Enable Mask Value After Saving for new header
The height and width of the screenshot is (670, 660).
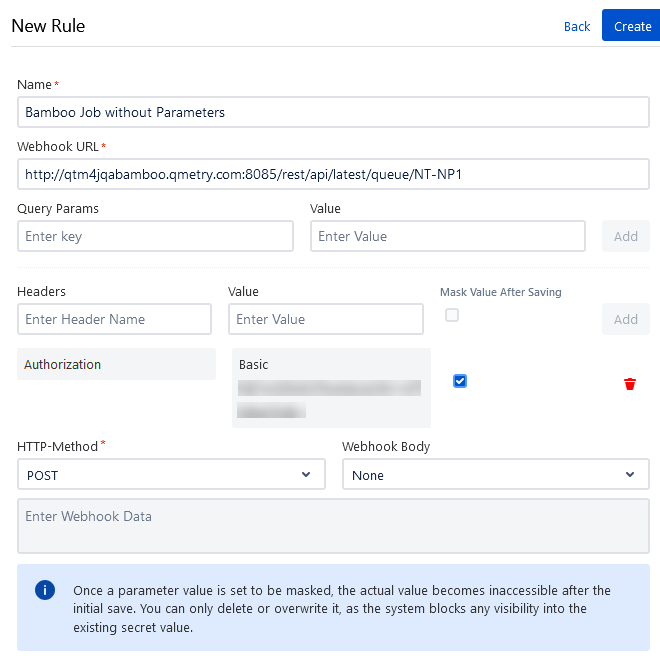coord(452,315)
